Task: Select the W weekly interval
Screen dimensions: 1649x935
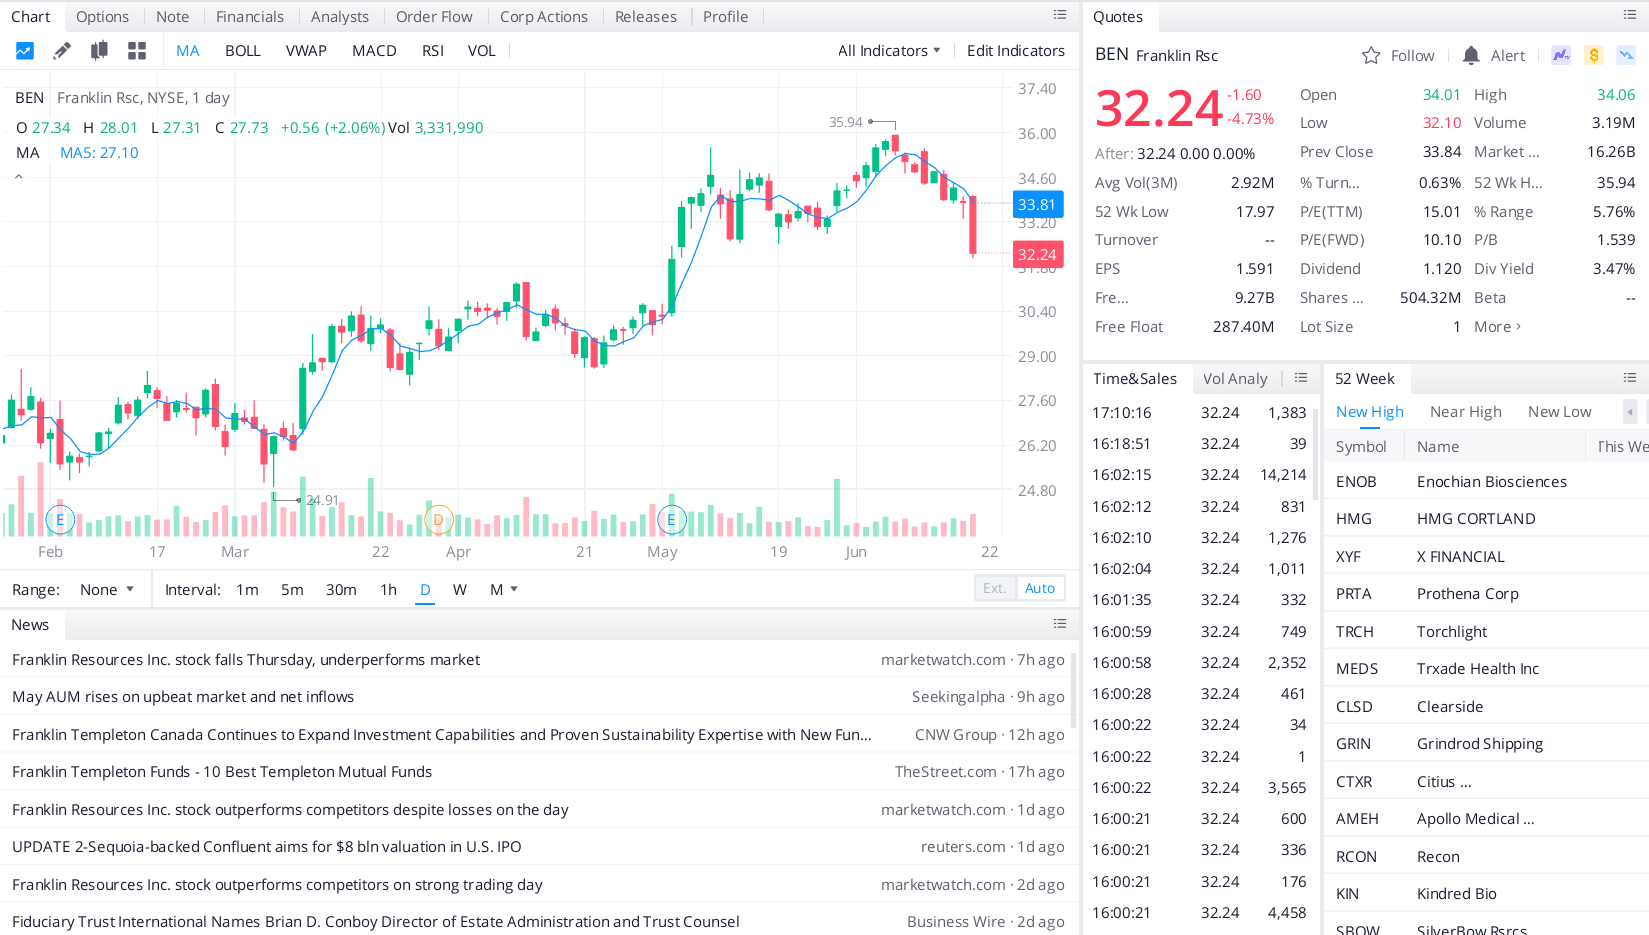Action: [460, 590]
